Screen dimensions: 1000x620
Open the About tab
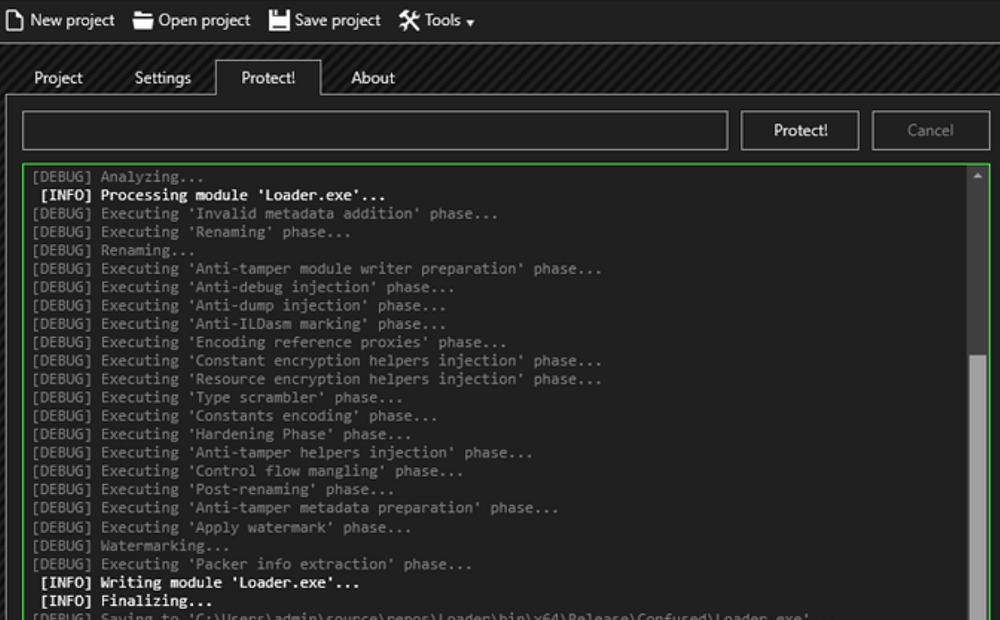[x=373, y=78]
